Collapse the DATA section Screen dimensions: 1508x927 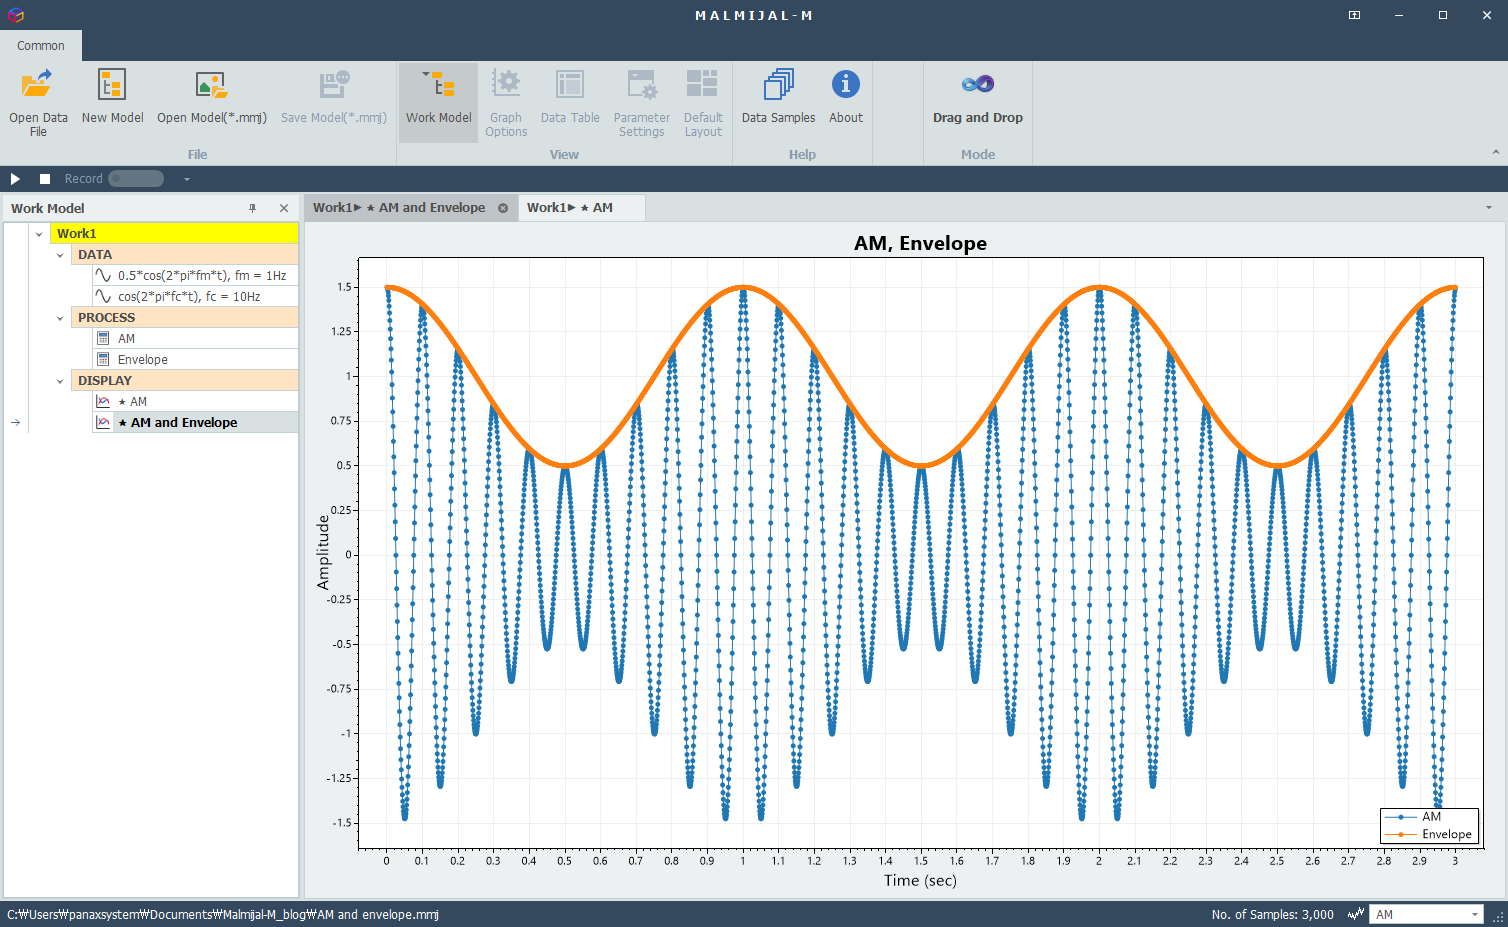pos(60,255)
